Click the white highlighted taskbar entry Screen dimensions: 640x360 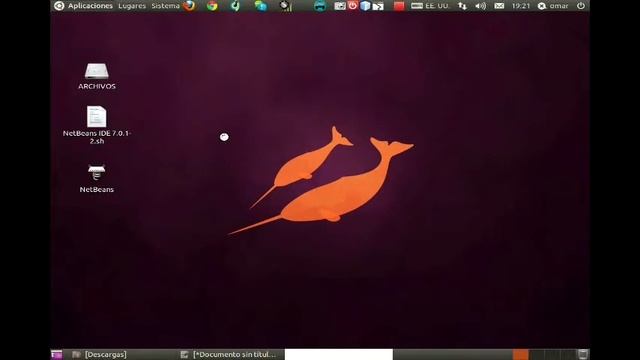tap(339, 354)
